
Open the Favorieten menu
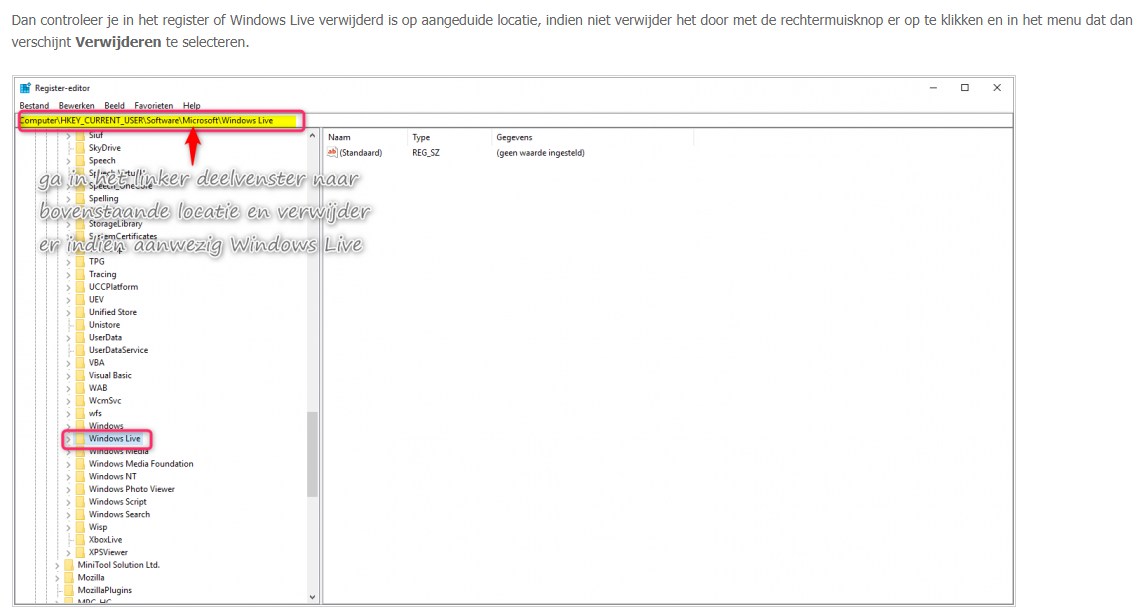(x=154, y=106)
